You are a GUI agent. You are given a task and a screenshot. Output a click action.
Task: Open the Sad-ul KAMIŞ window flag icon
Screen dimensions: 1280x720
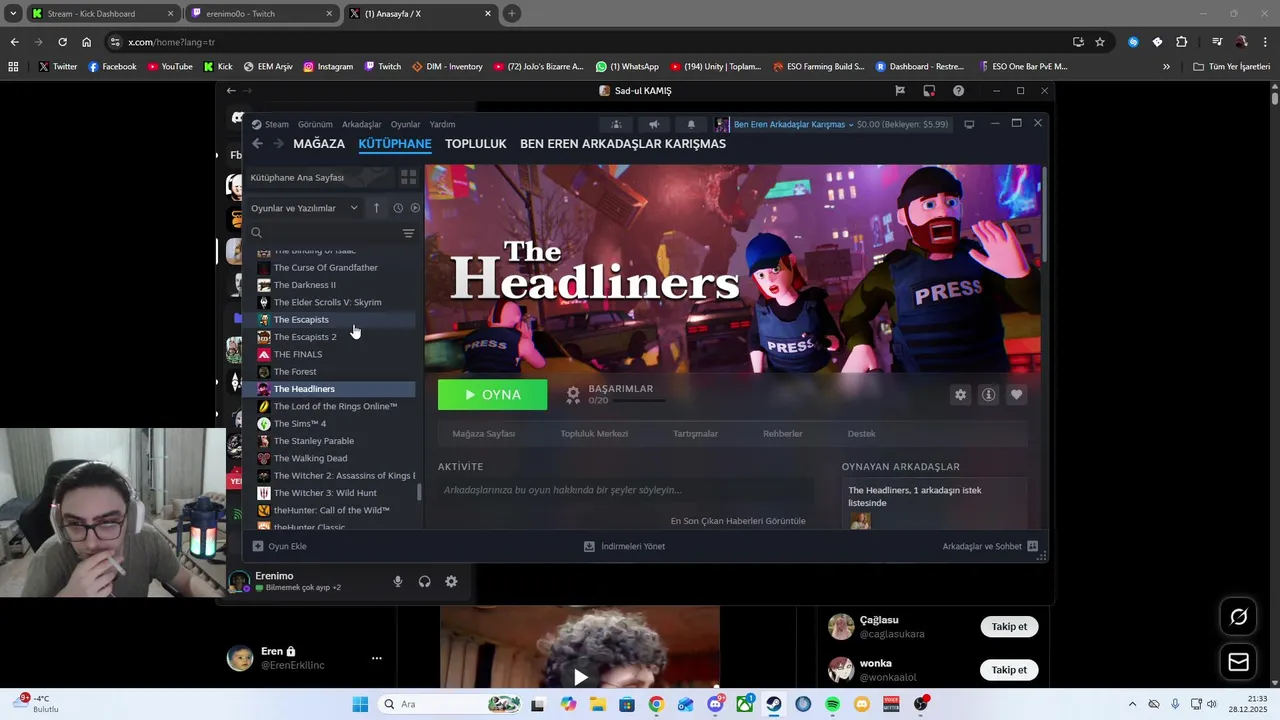tap(900, 90)
